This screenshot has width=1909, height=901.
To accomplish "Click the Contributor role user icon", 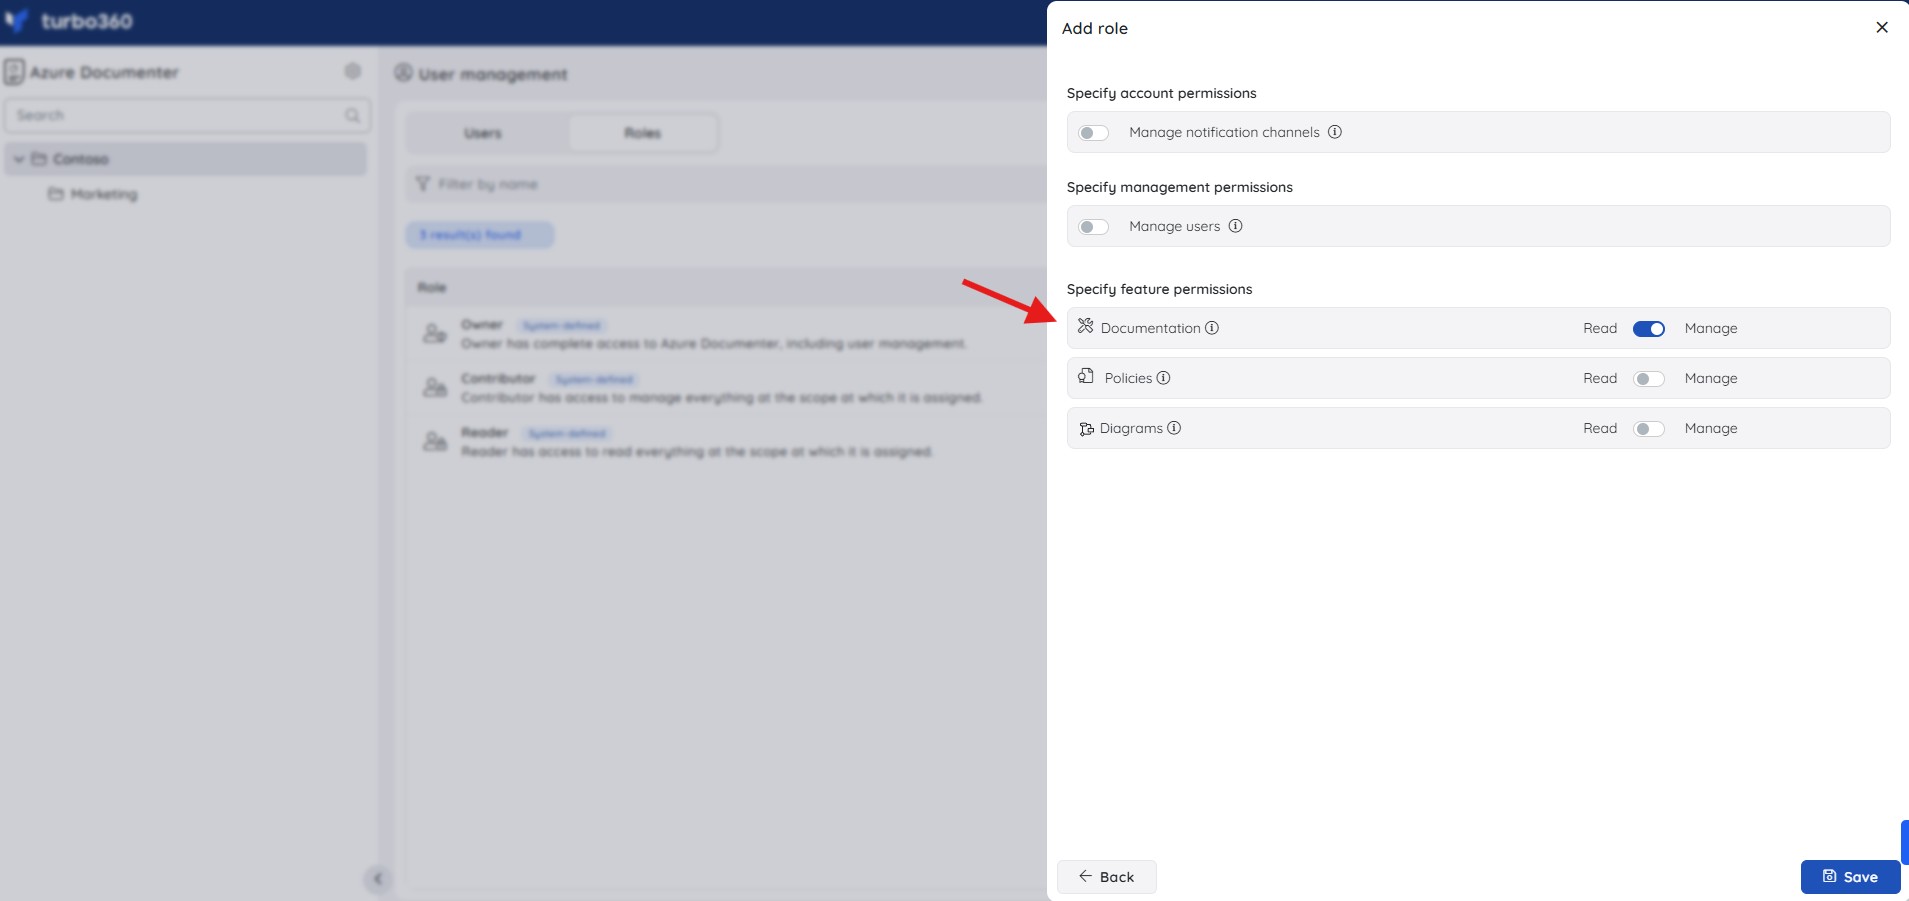I will 434,388.
